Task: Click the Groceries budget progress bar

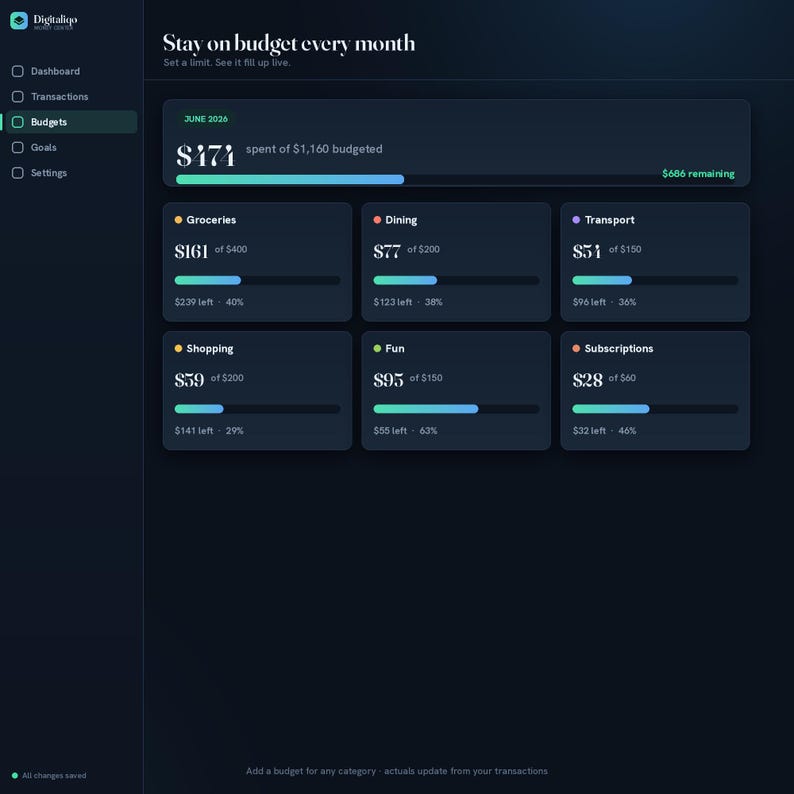Action: 257,280
